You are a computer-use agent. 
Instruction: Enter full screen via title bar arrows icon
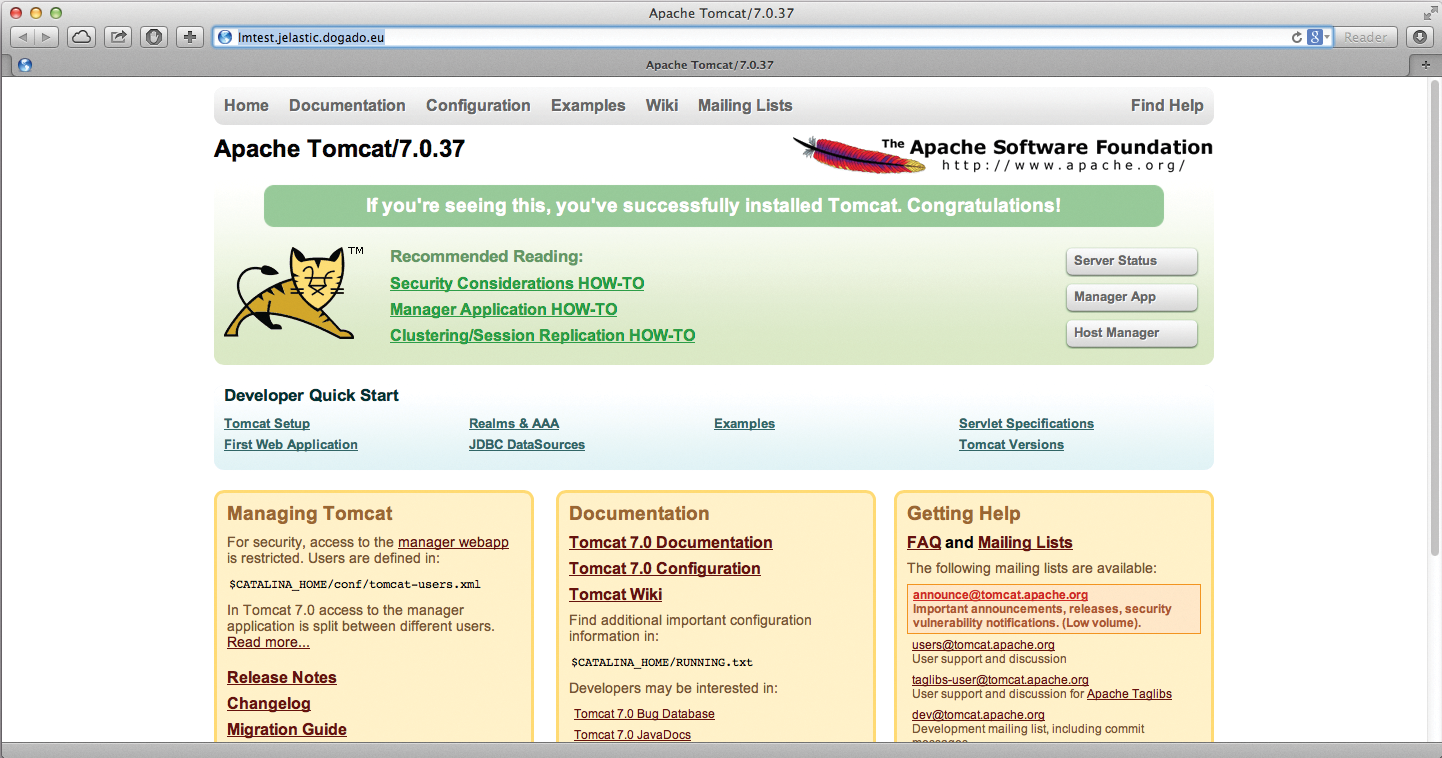(x=1429, y=12)
